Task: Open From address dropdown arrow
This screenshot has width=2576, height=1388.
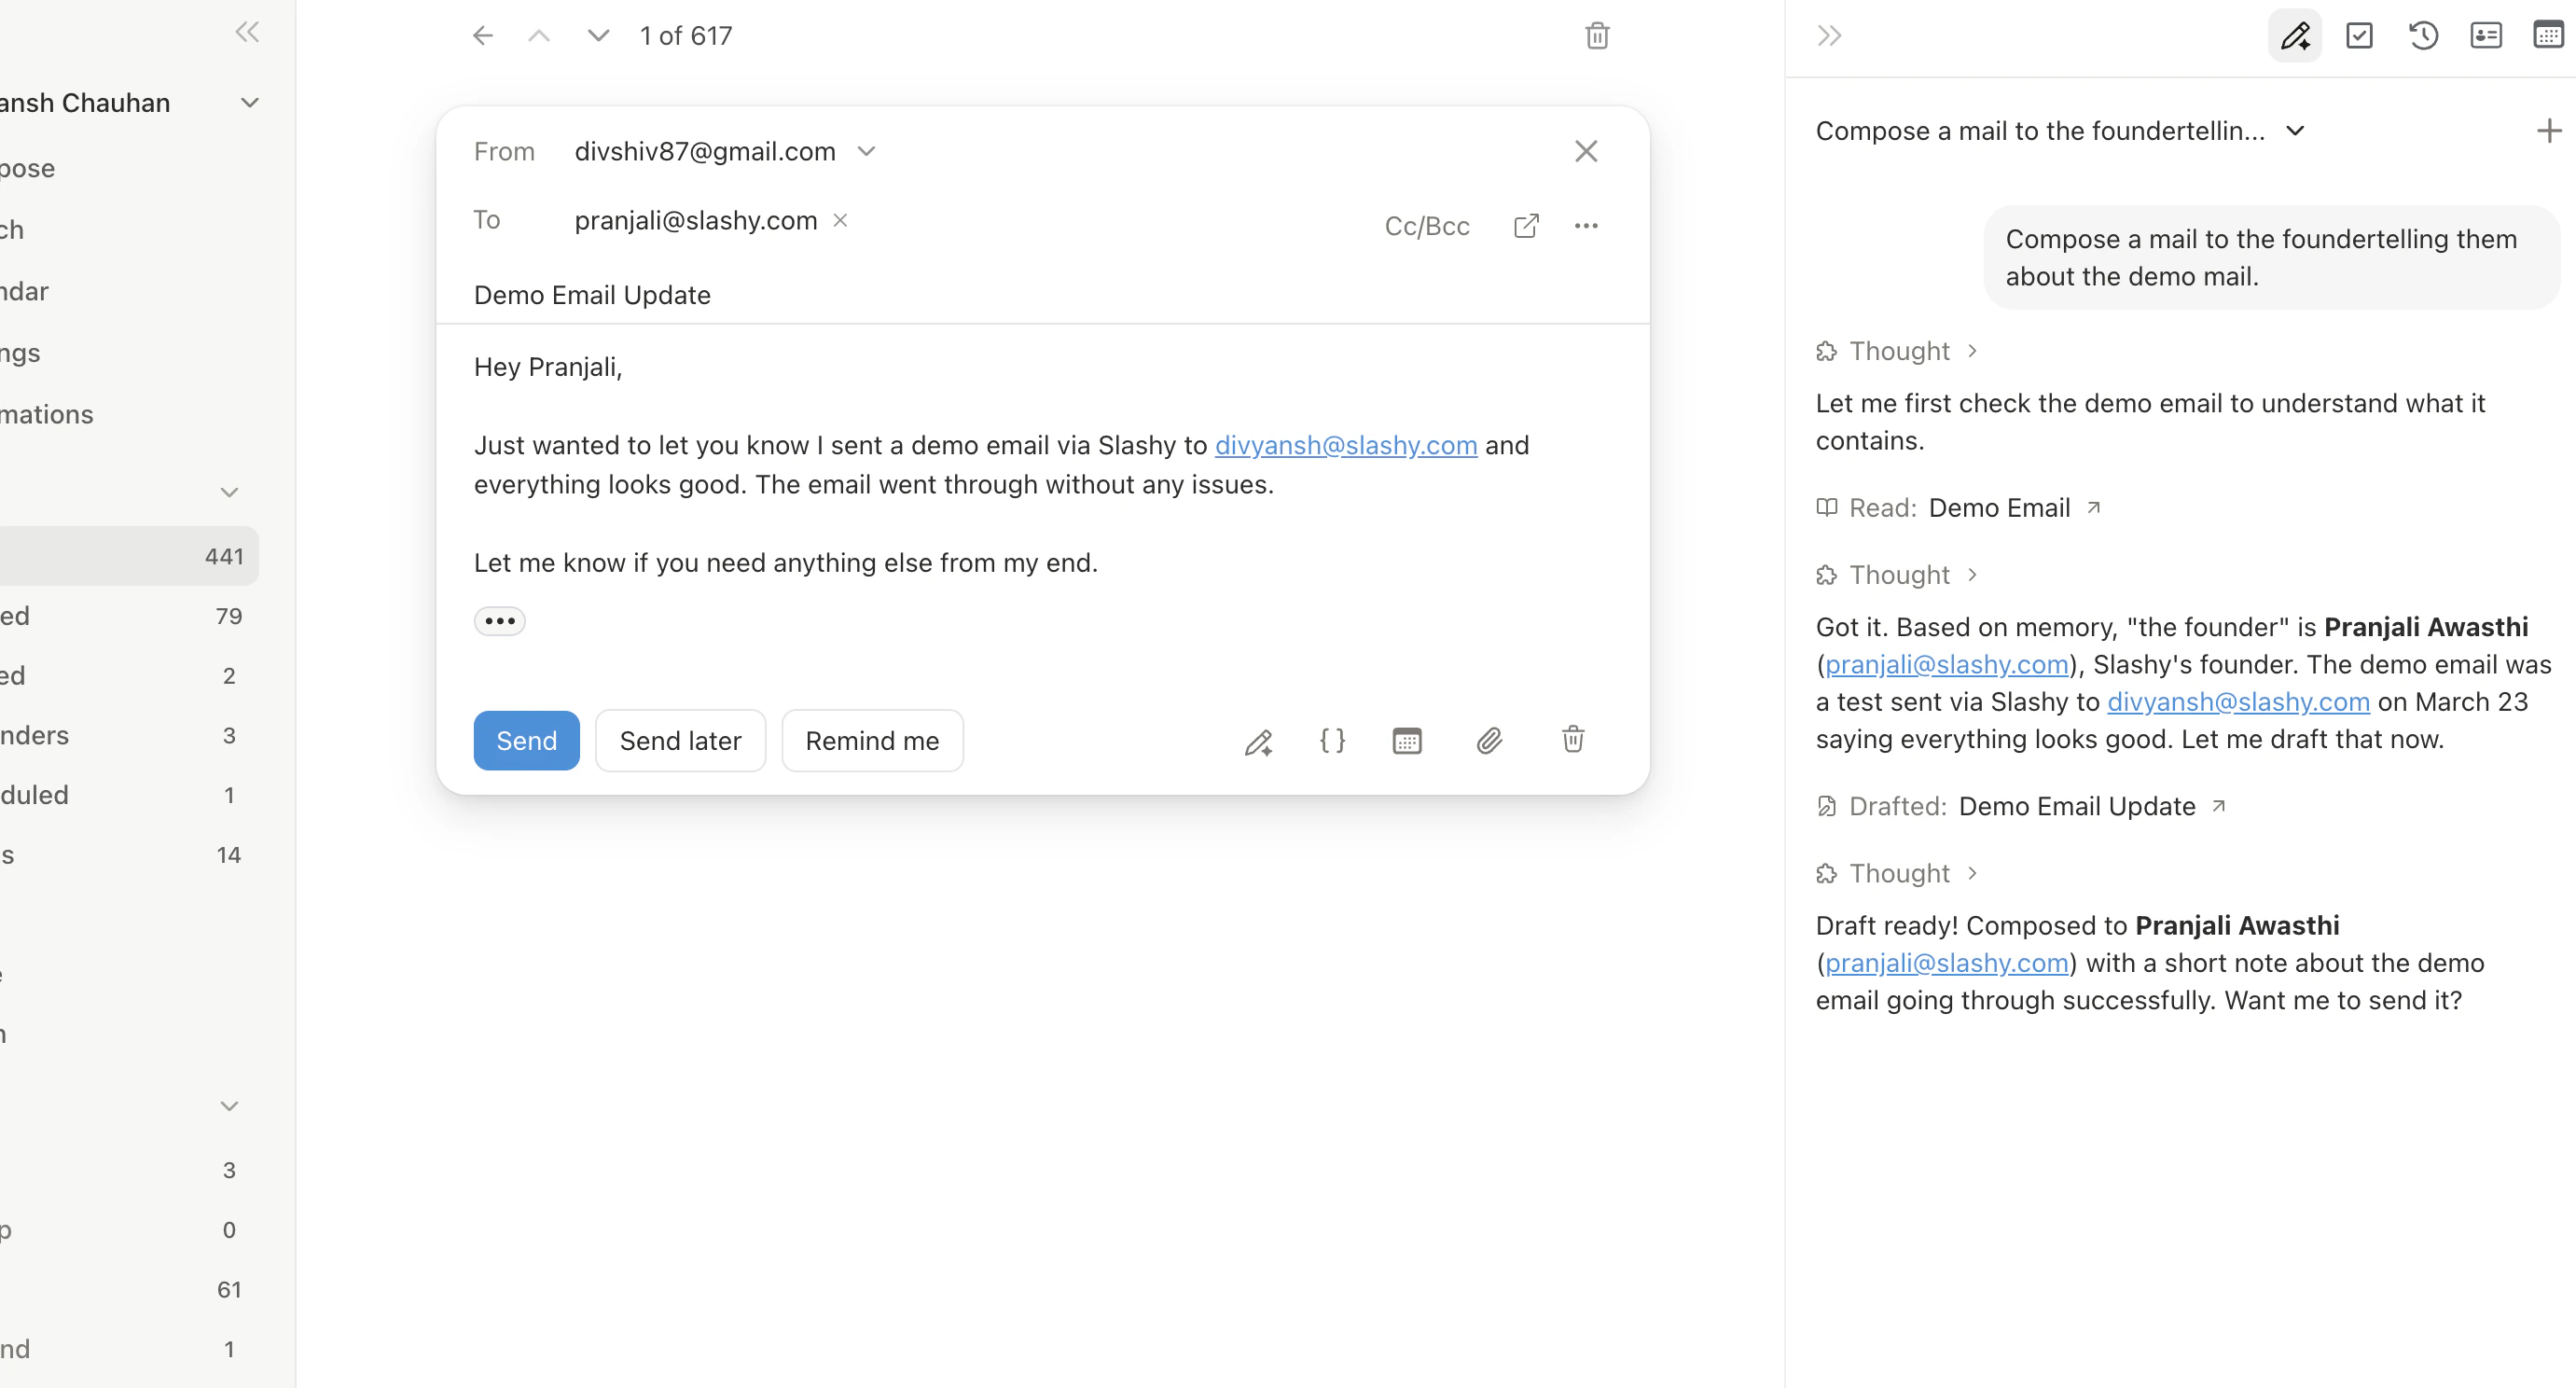Action: pos(866,151)
